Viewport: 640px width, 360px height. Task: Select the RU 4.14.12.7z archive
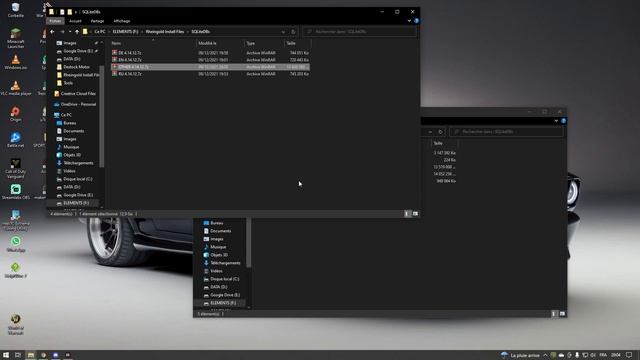pos(130,74)
